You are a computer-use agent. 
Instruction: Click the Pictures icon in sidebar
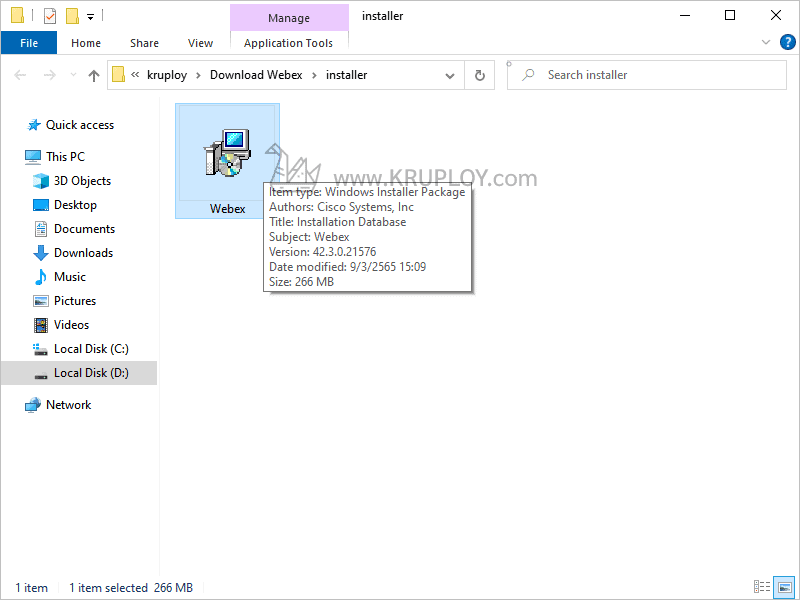[41, 301]
